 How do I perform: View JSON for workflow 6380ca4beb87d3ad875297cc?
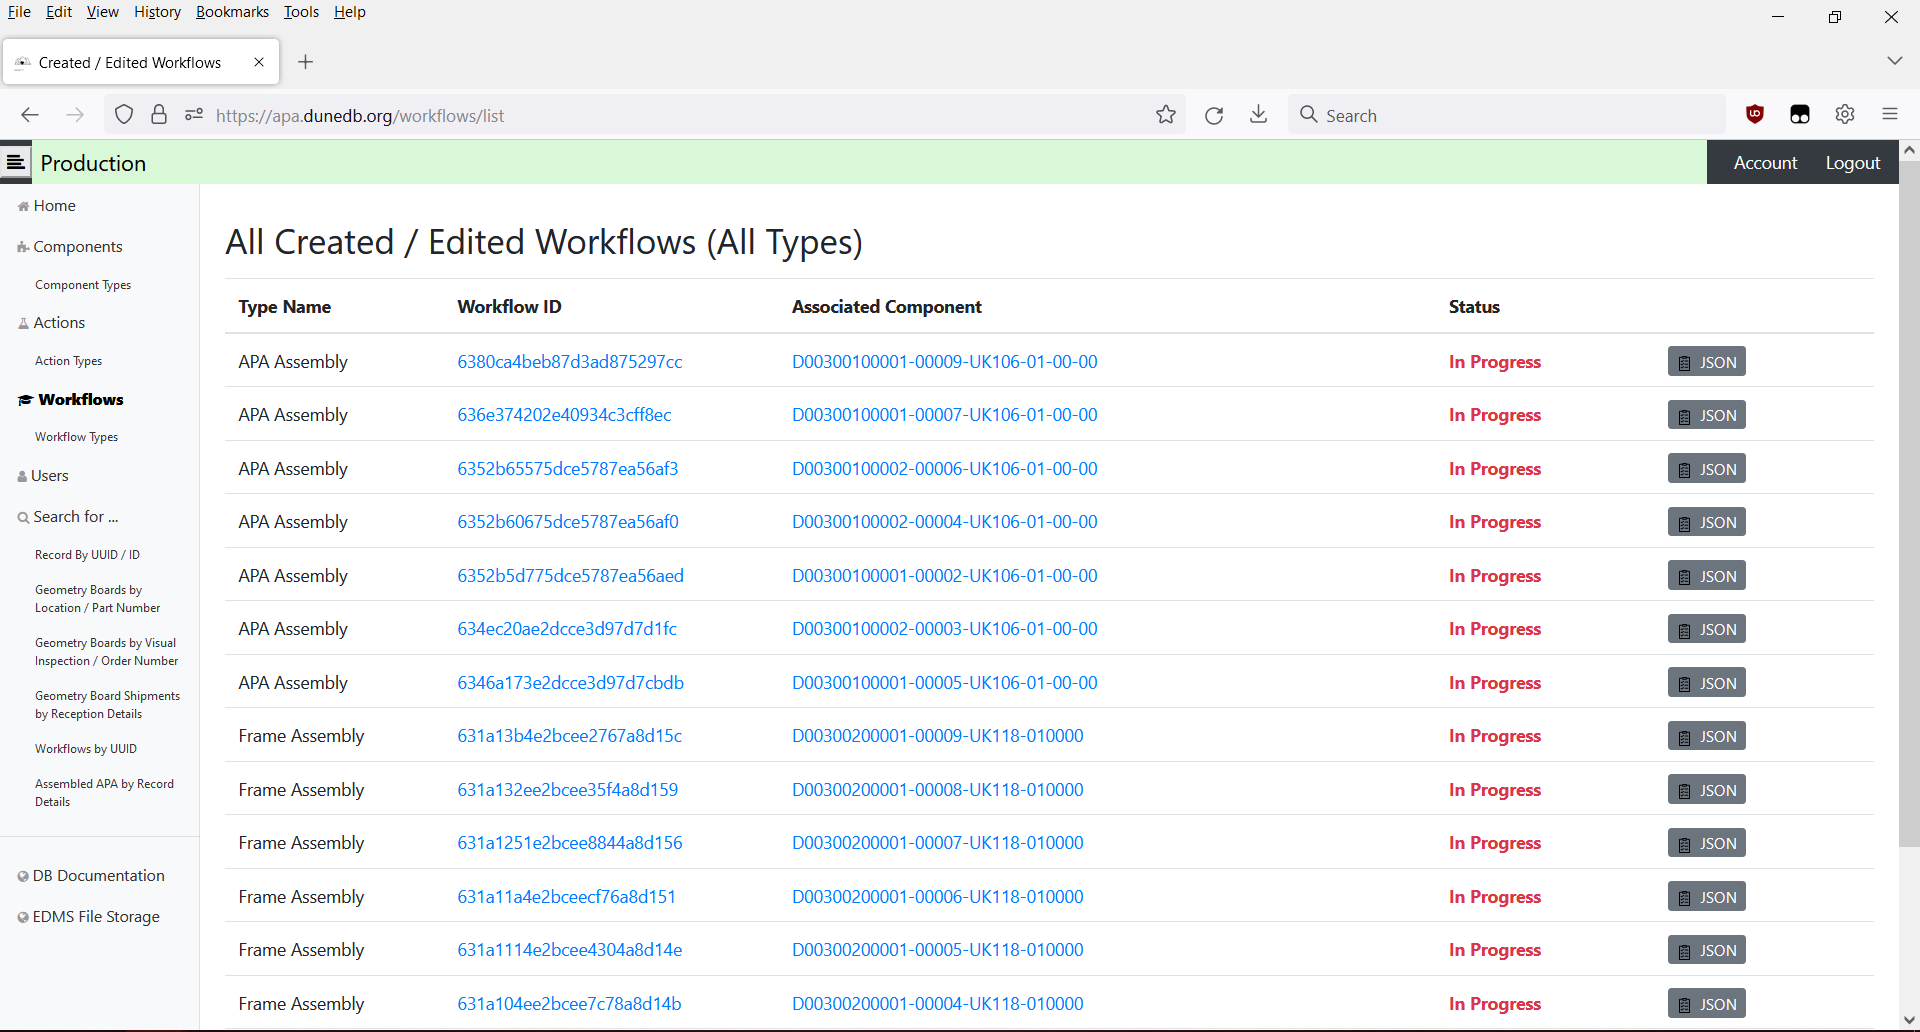1706,362
